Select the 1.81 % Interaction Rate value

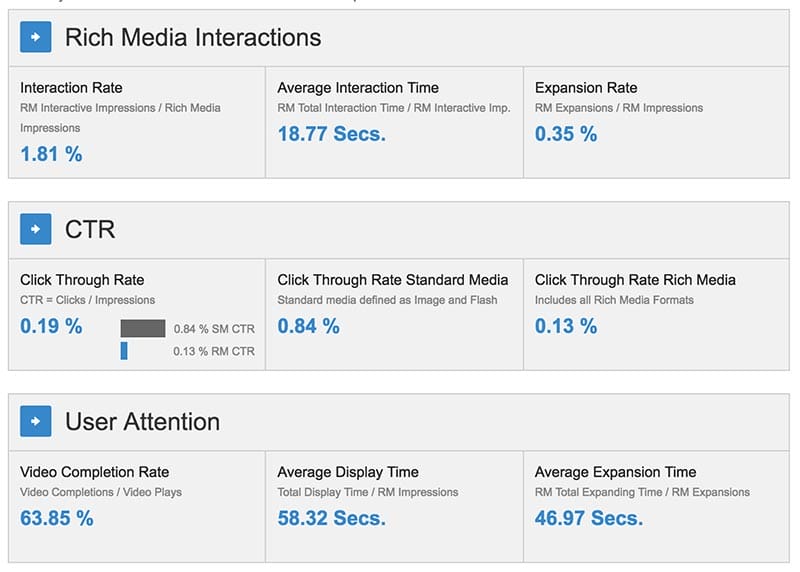tap(51, 154)
